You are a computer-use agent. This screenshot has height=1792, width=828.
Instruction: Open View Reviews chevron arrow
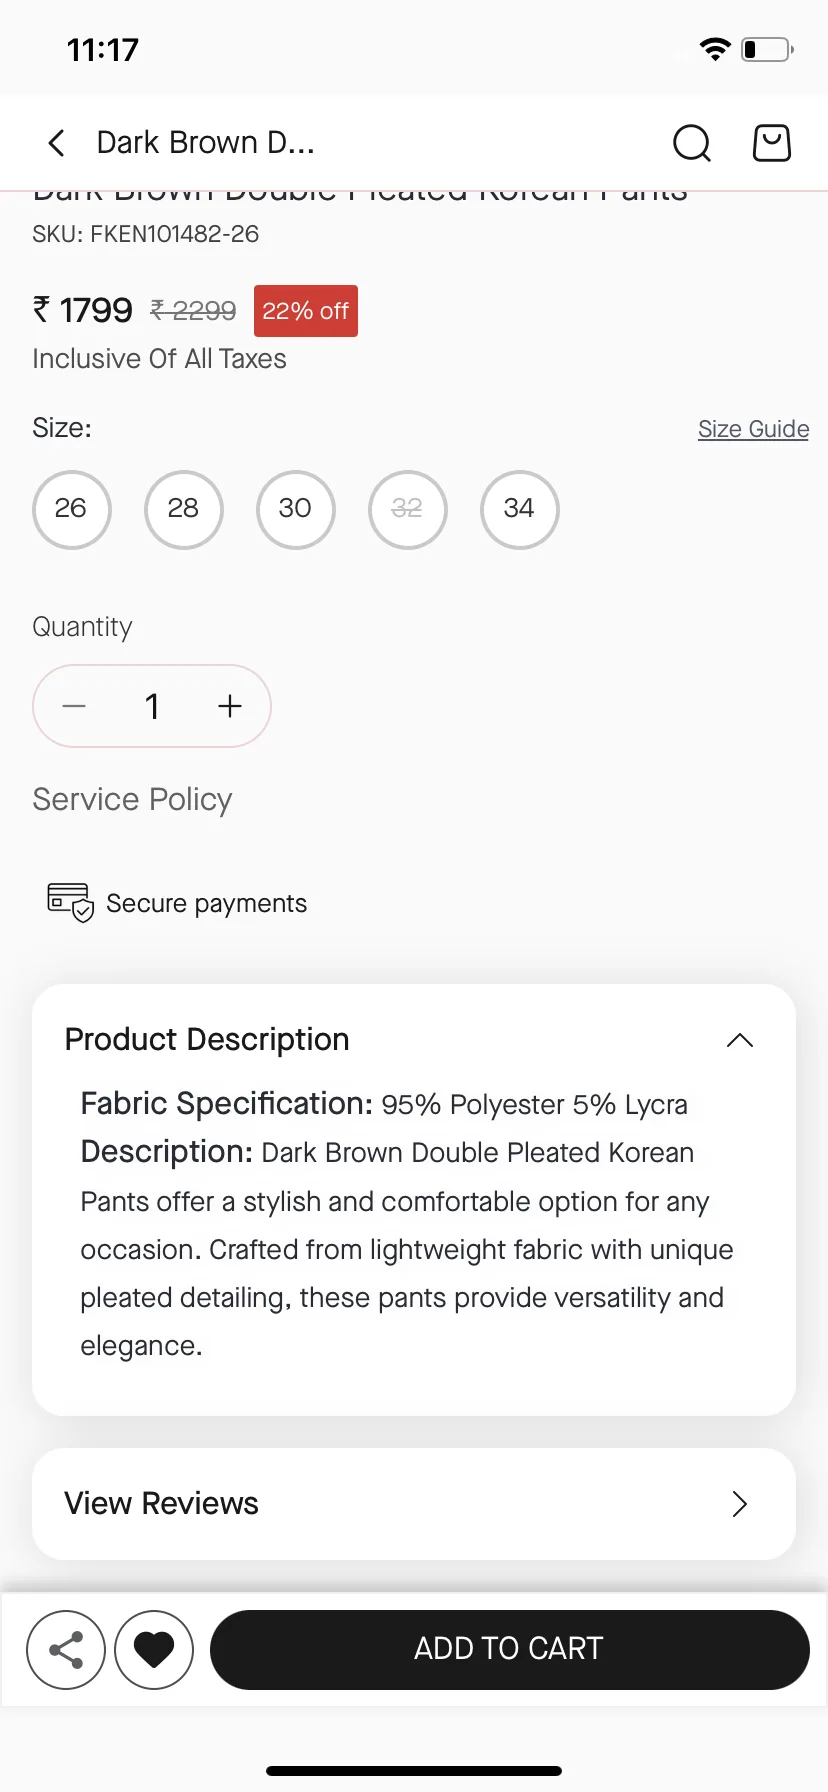(740, 1504)
